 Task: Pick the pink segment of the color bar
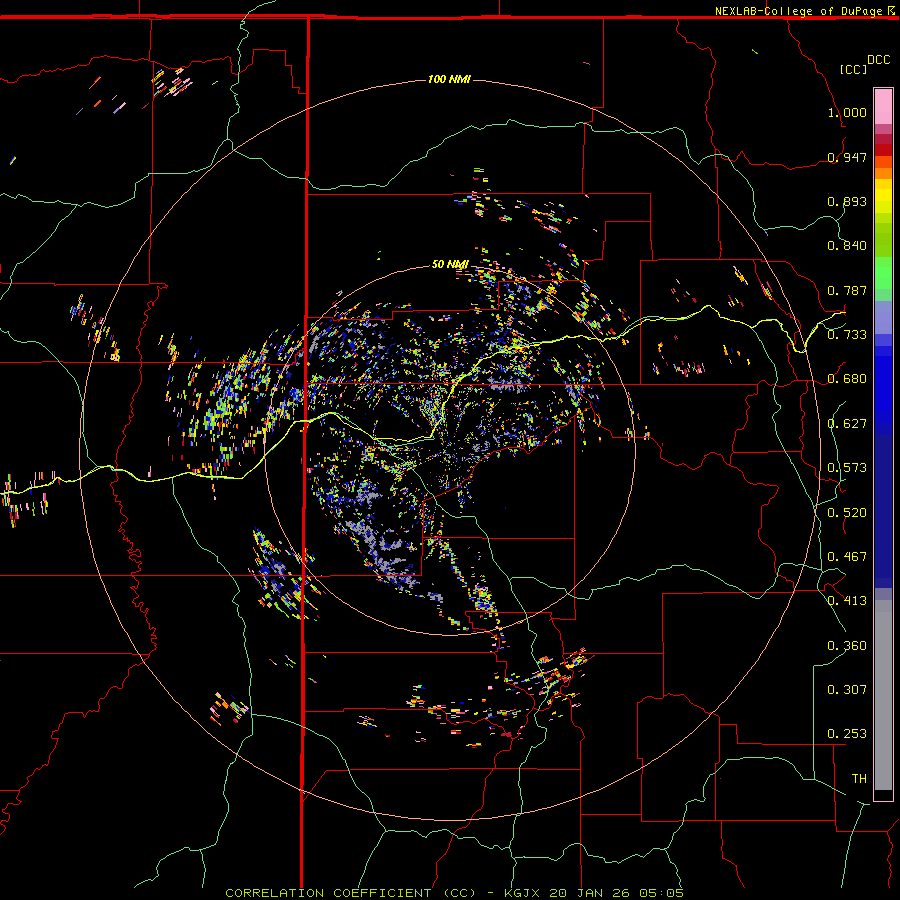coord(883,107)
